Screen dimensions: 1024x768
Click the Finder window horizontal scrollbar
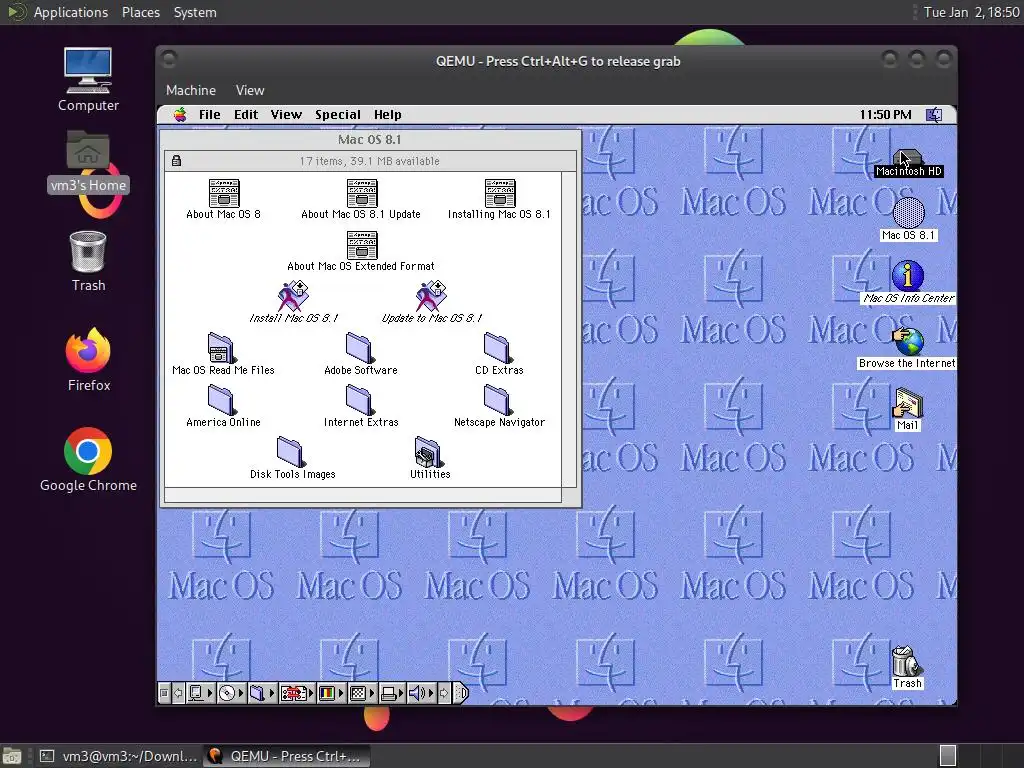tap(362, 496)
